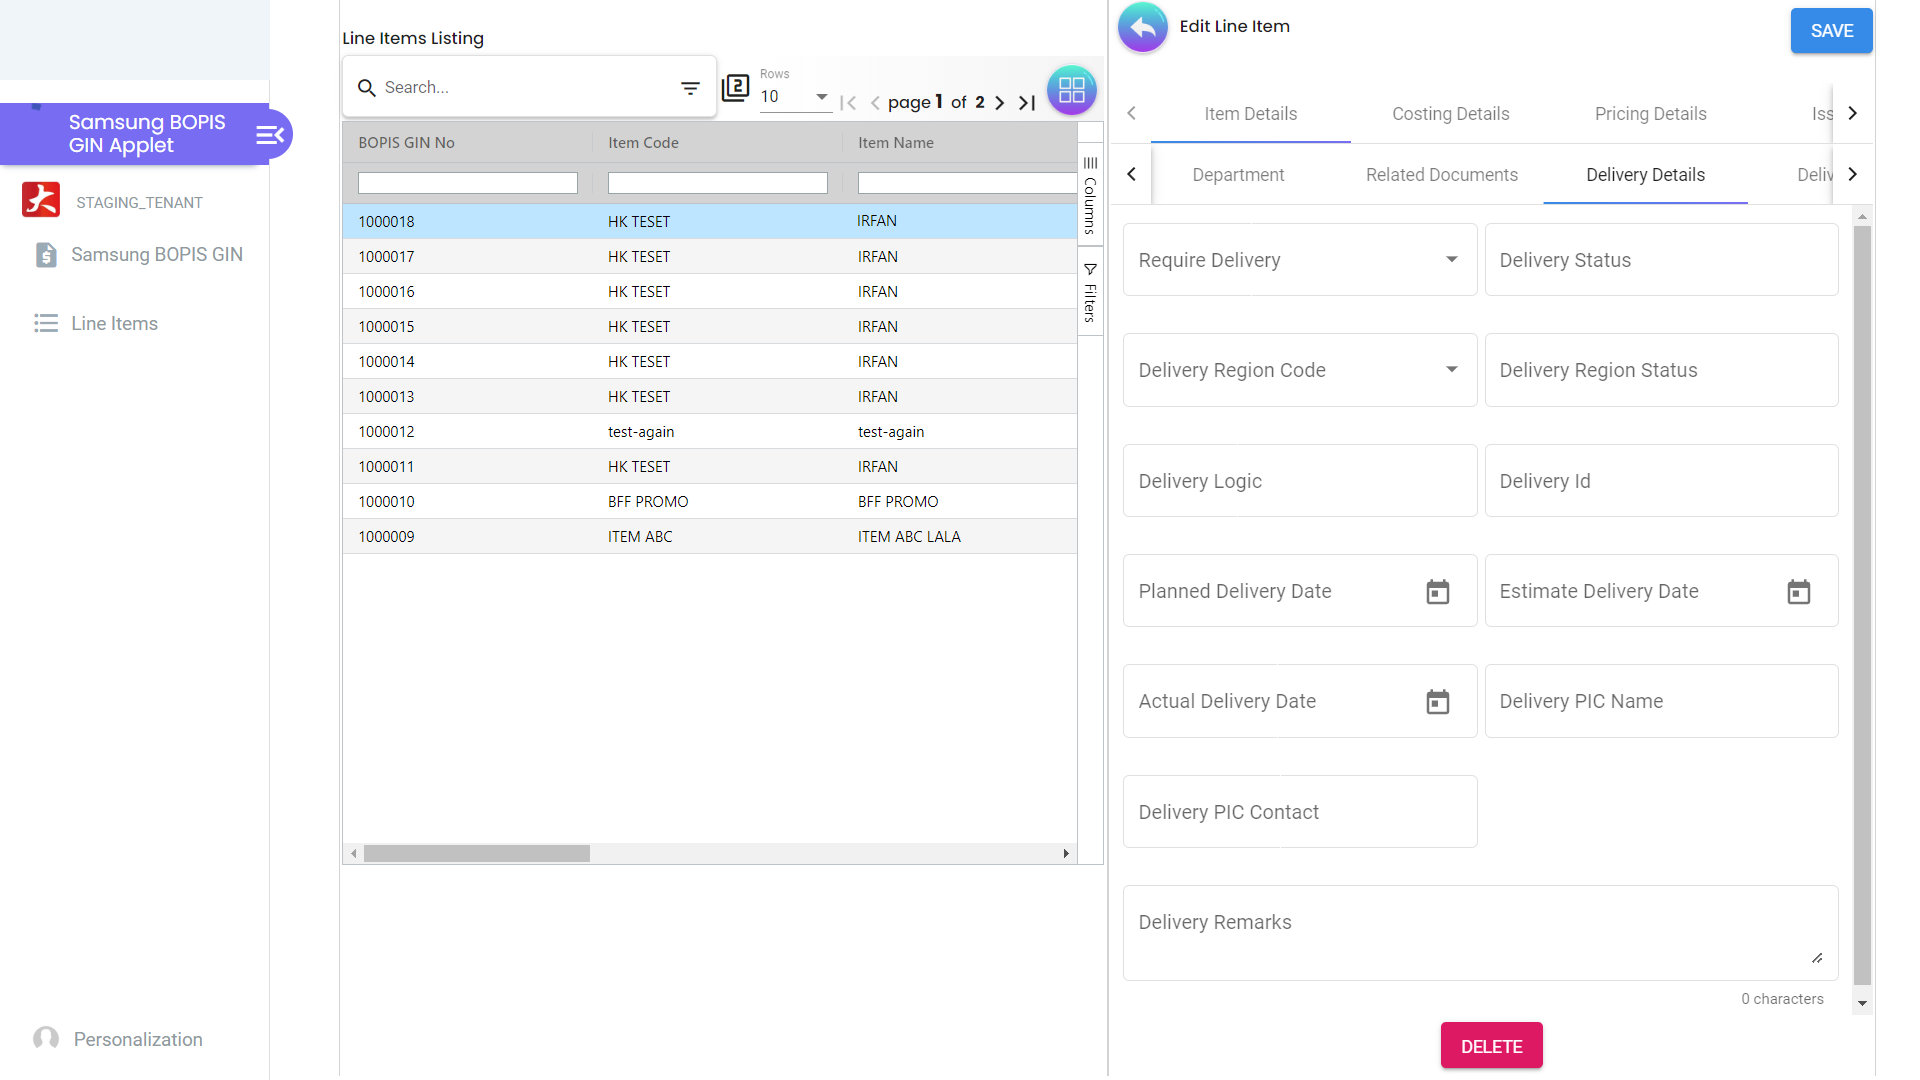This screenshot has height=1080, width=1920.
Task: Switch to the Related Documents tab
Action: click(1441, 175)
